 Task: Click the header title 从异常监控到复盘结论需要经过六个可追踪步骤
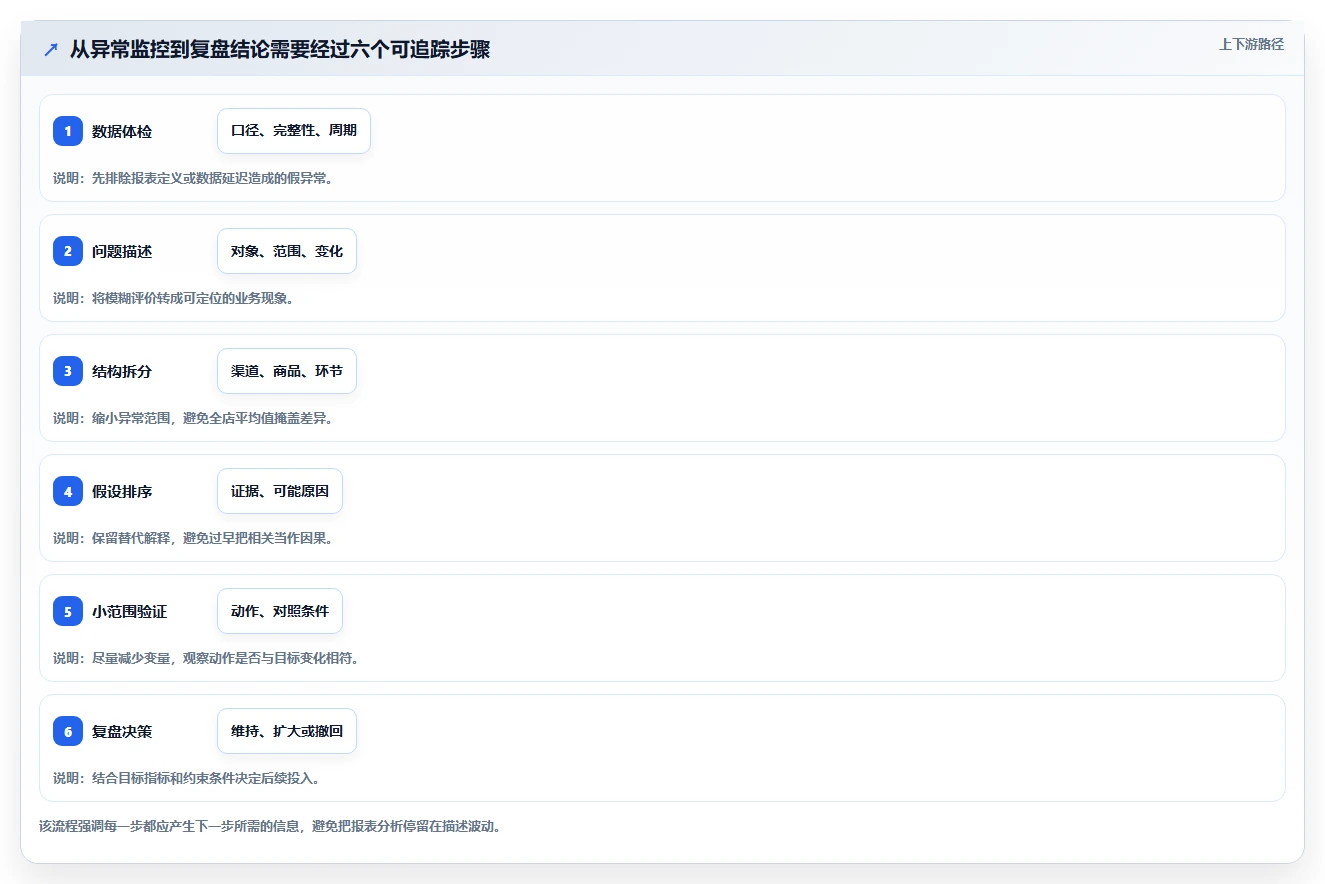pyautogui.click(x=280, y=50)
